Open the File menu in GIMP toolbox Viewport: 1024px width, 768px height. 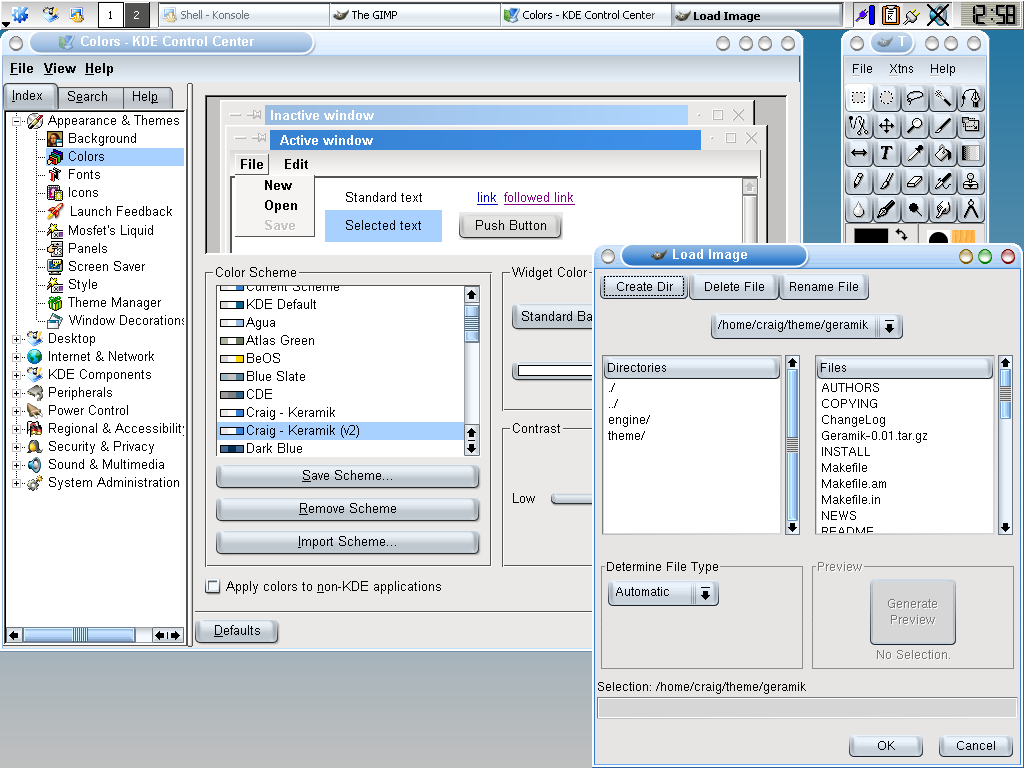(x=862, y=69)
